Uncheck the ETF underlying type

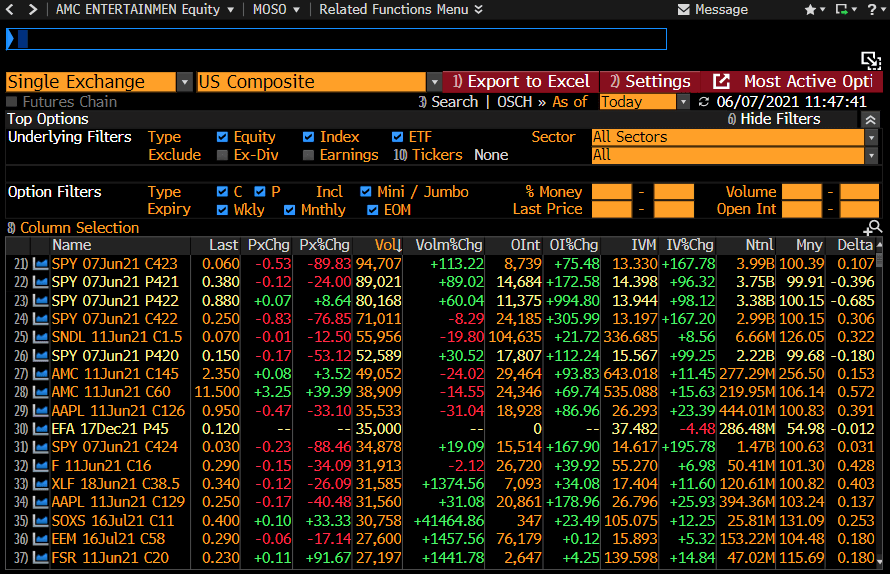tap(397, 137)
